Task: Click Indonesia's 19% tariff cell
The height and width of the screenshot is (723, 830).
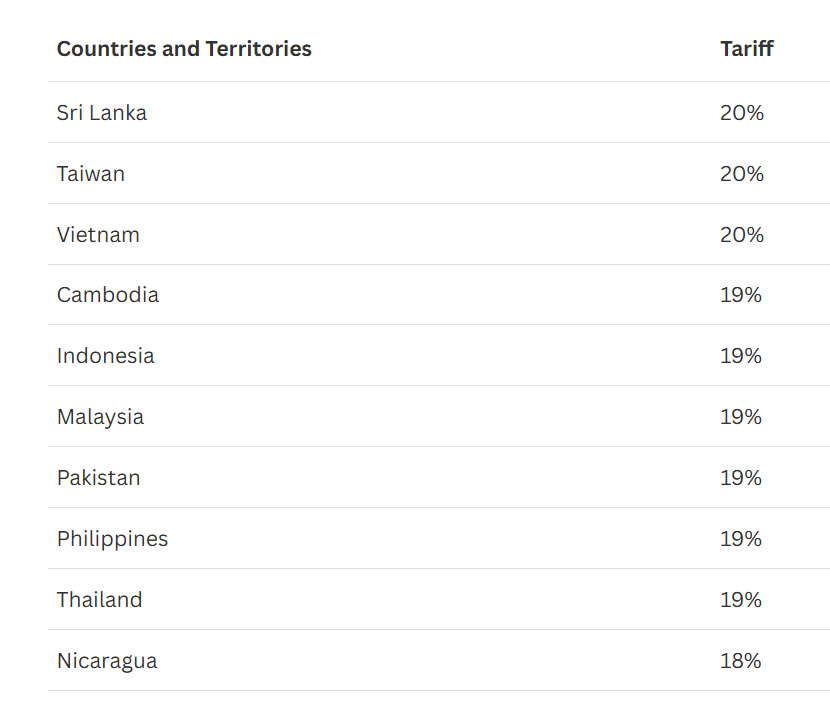Action: 741,356
